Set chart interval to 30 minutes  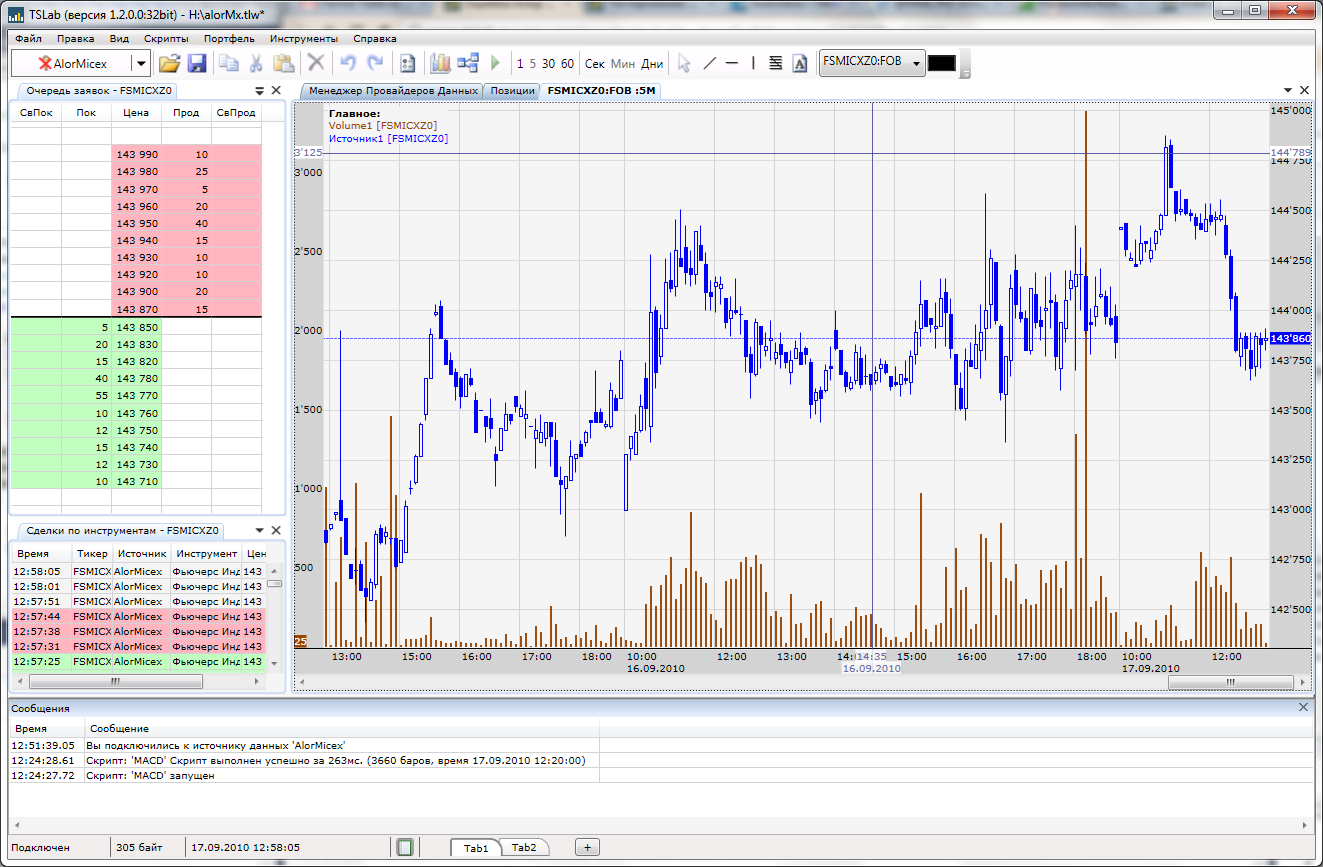[x=548, y=63]
